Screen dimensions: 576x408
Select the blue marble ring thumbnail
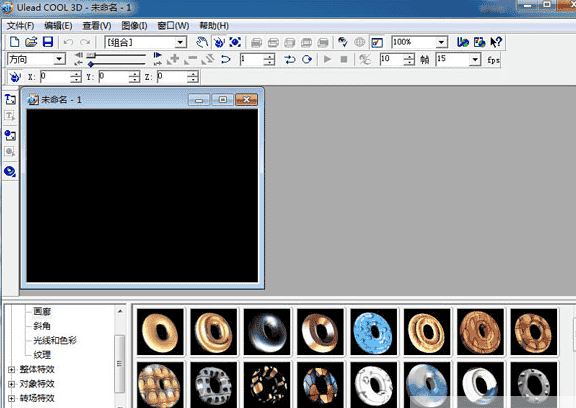pyautogui.click(x=374, y=332)
